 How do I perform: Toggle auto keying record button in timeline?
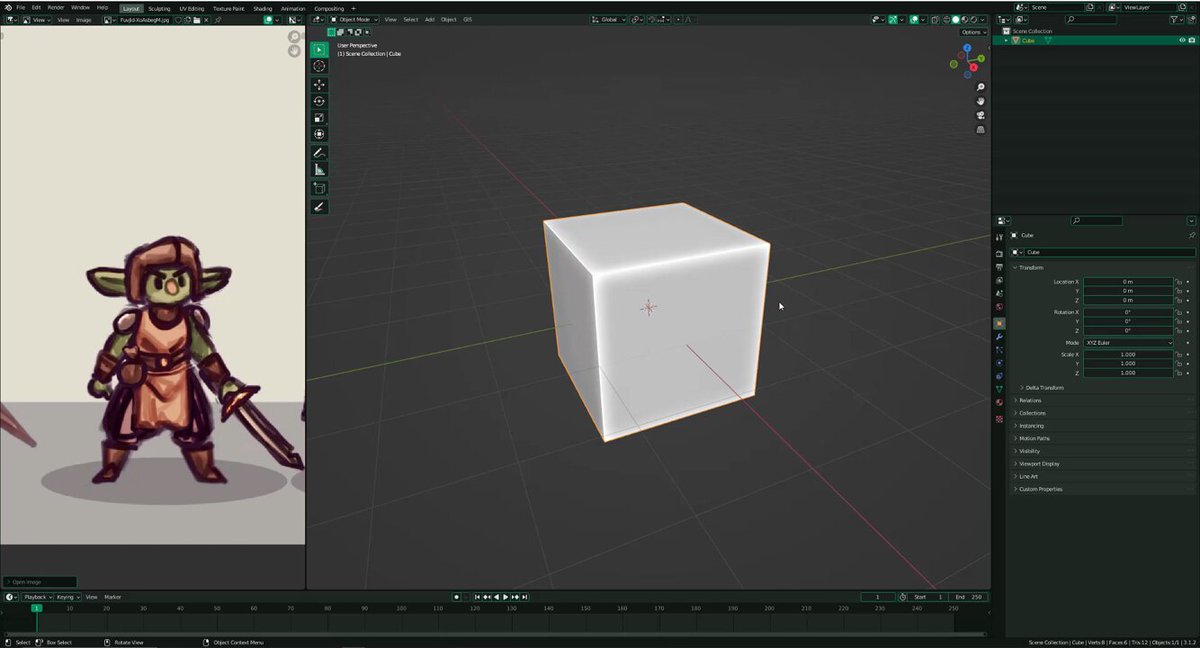456,597
